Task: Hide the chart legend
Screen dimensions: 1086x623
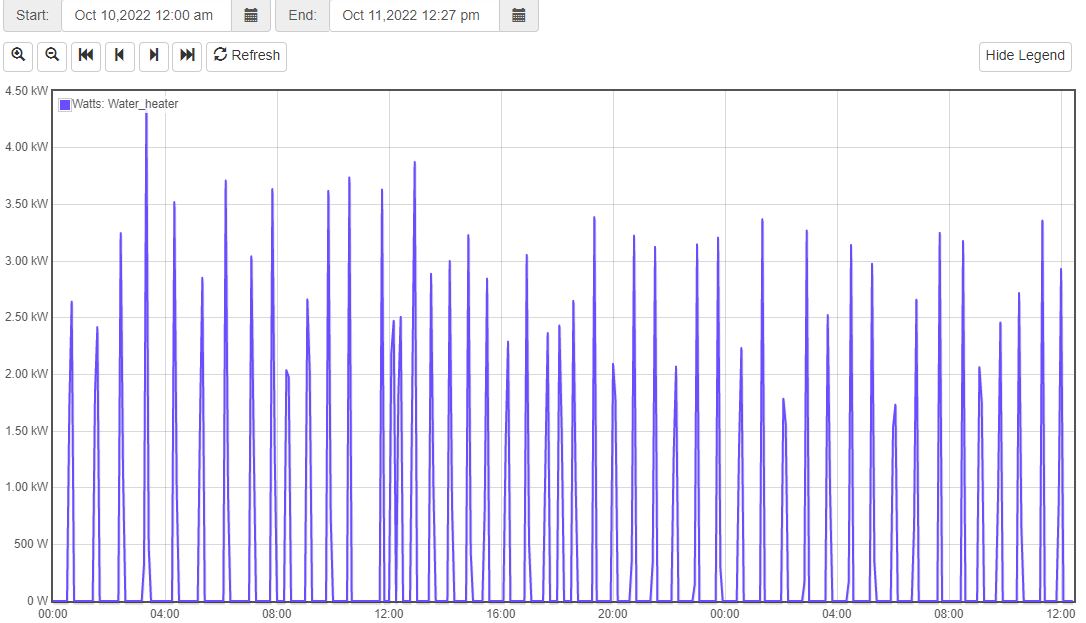Action: 1025,56
